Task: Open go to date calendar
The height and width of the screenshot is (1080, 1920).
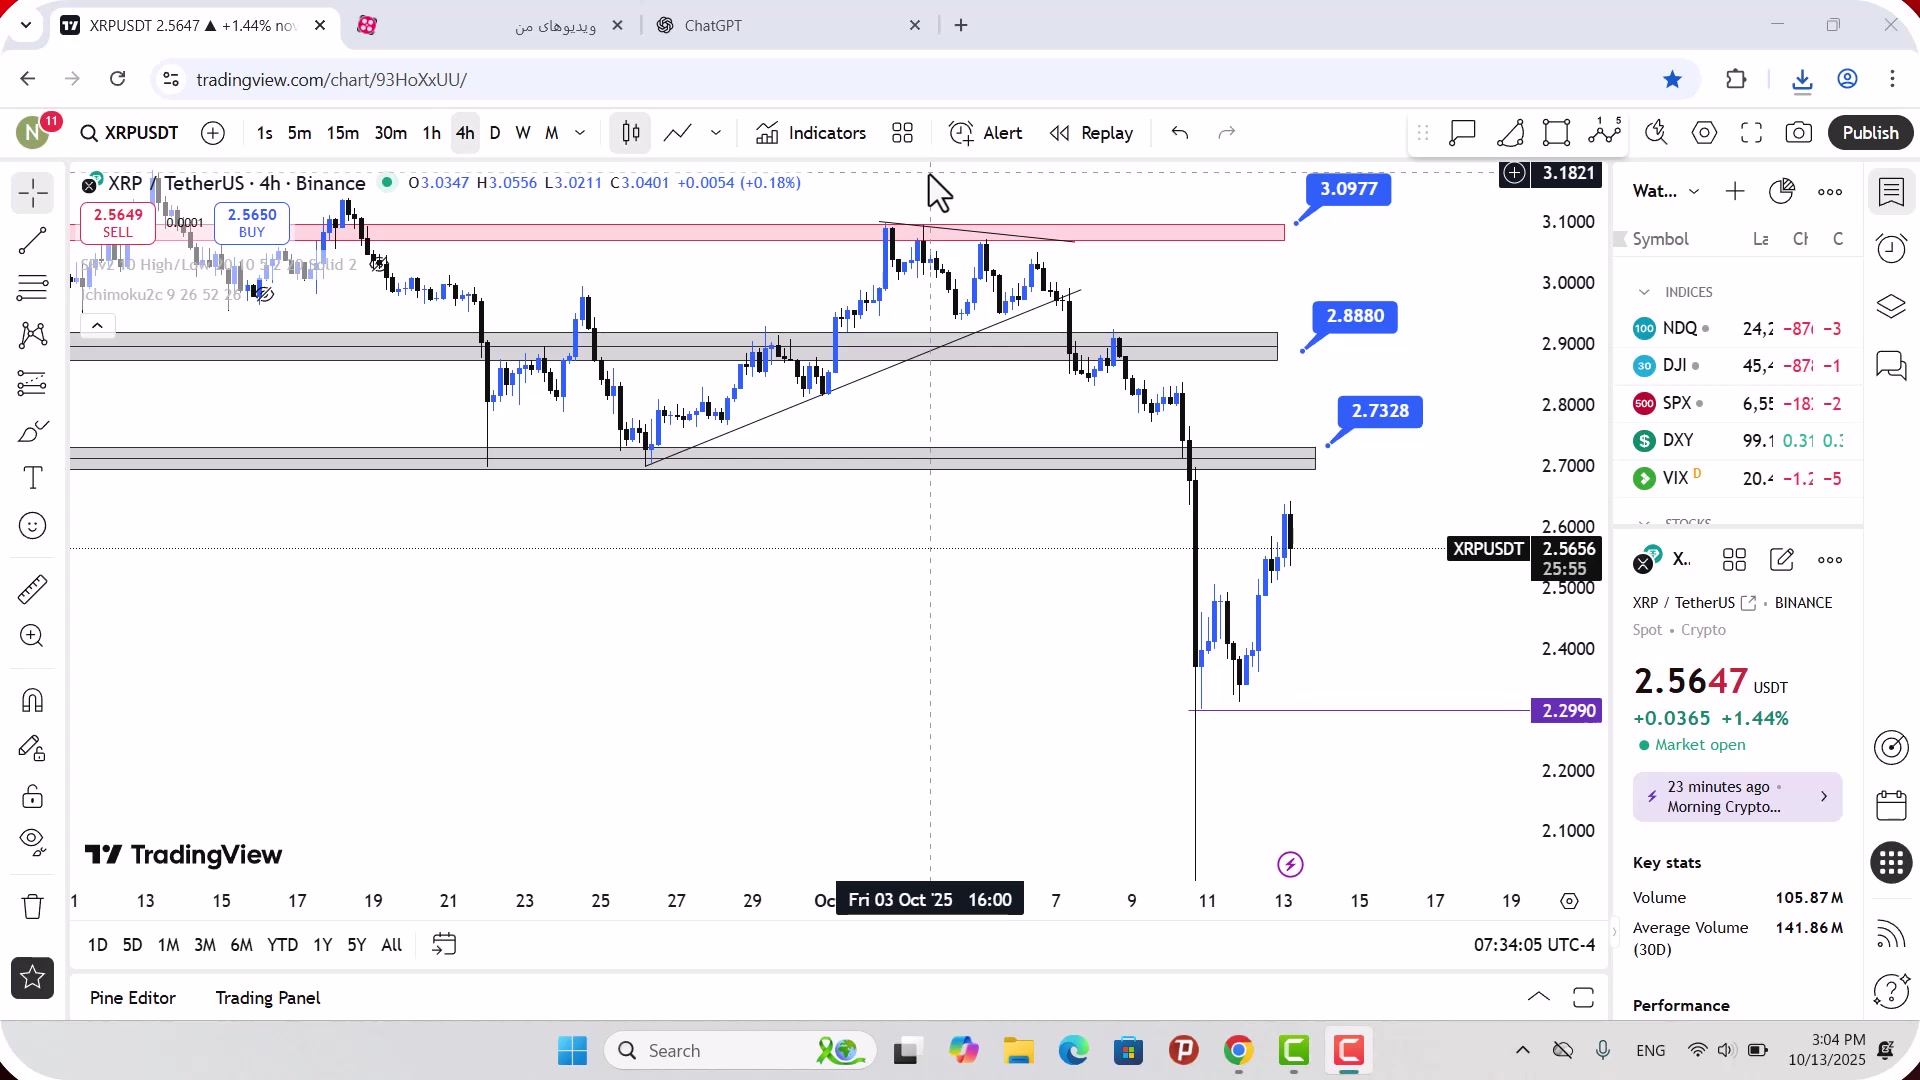Action: [x=444, y=945]
